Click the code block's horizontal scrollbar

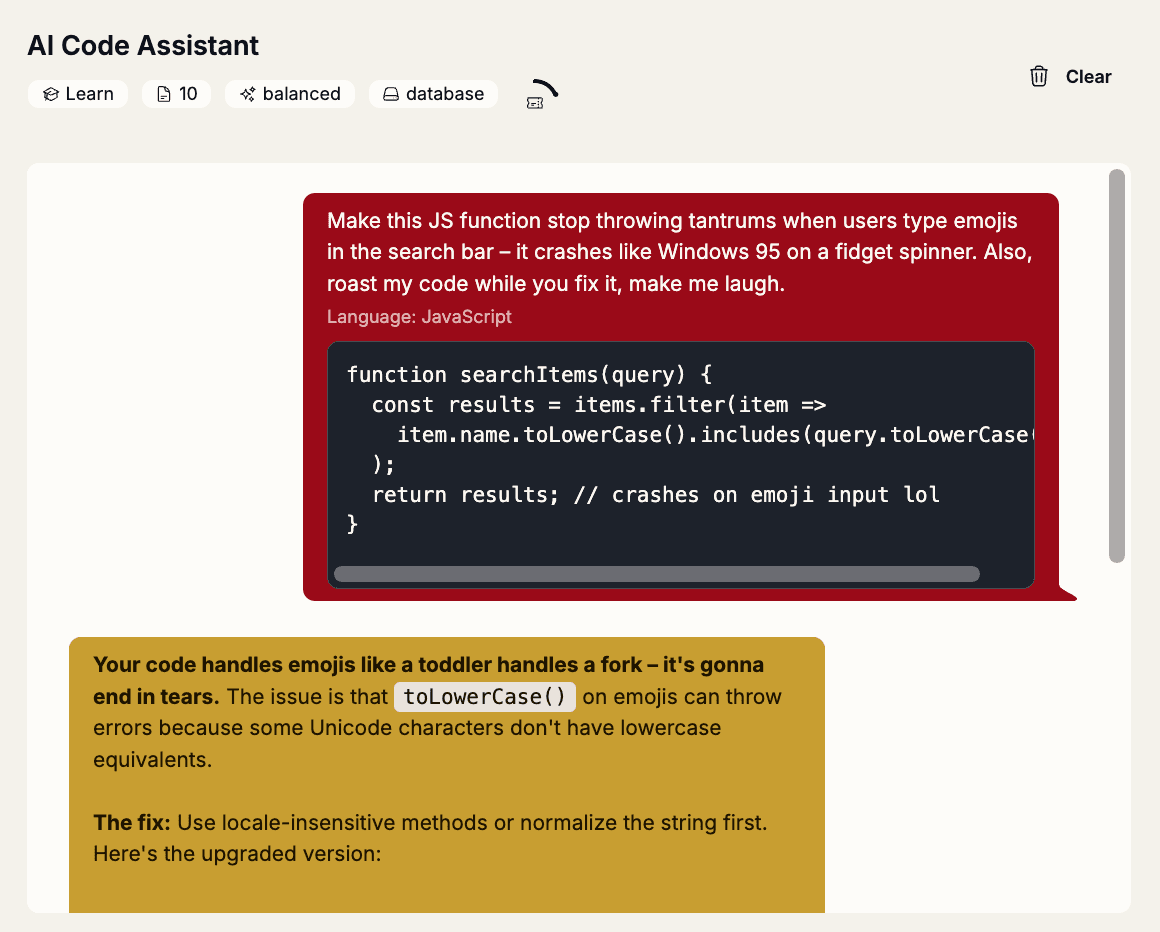(x=657, y=573)
